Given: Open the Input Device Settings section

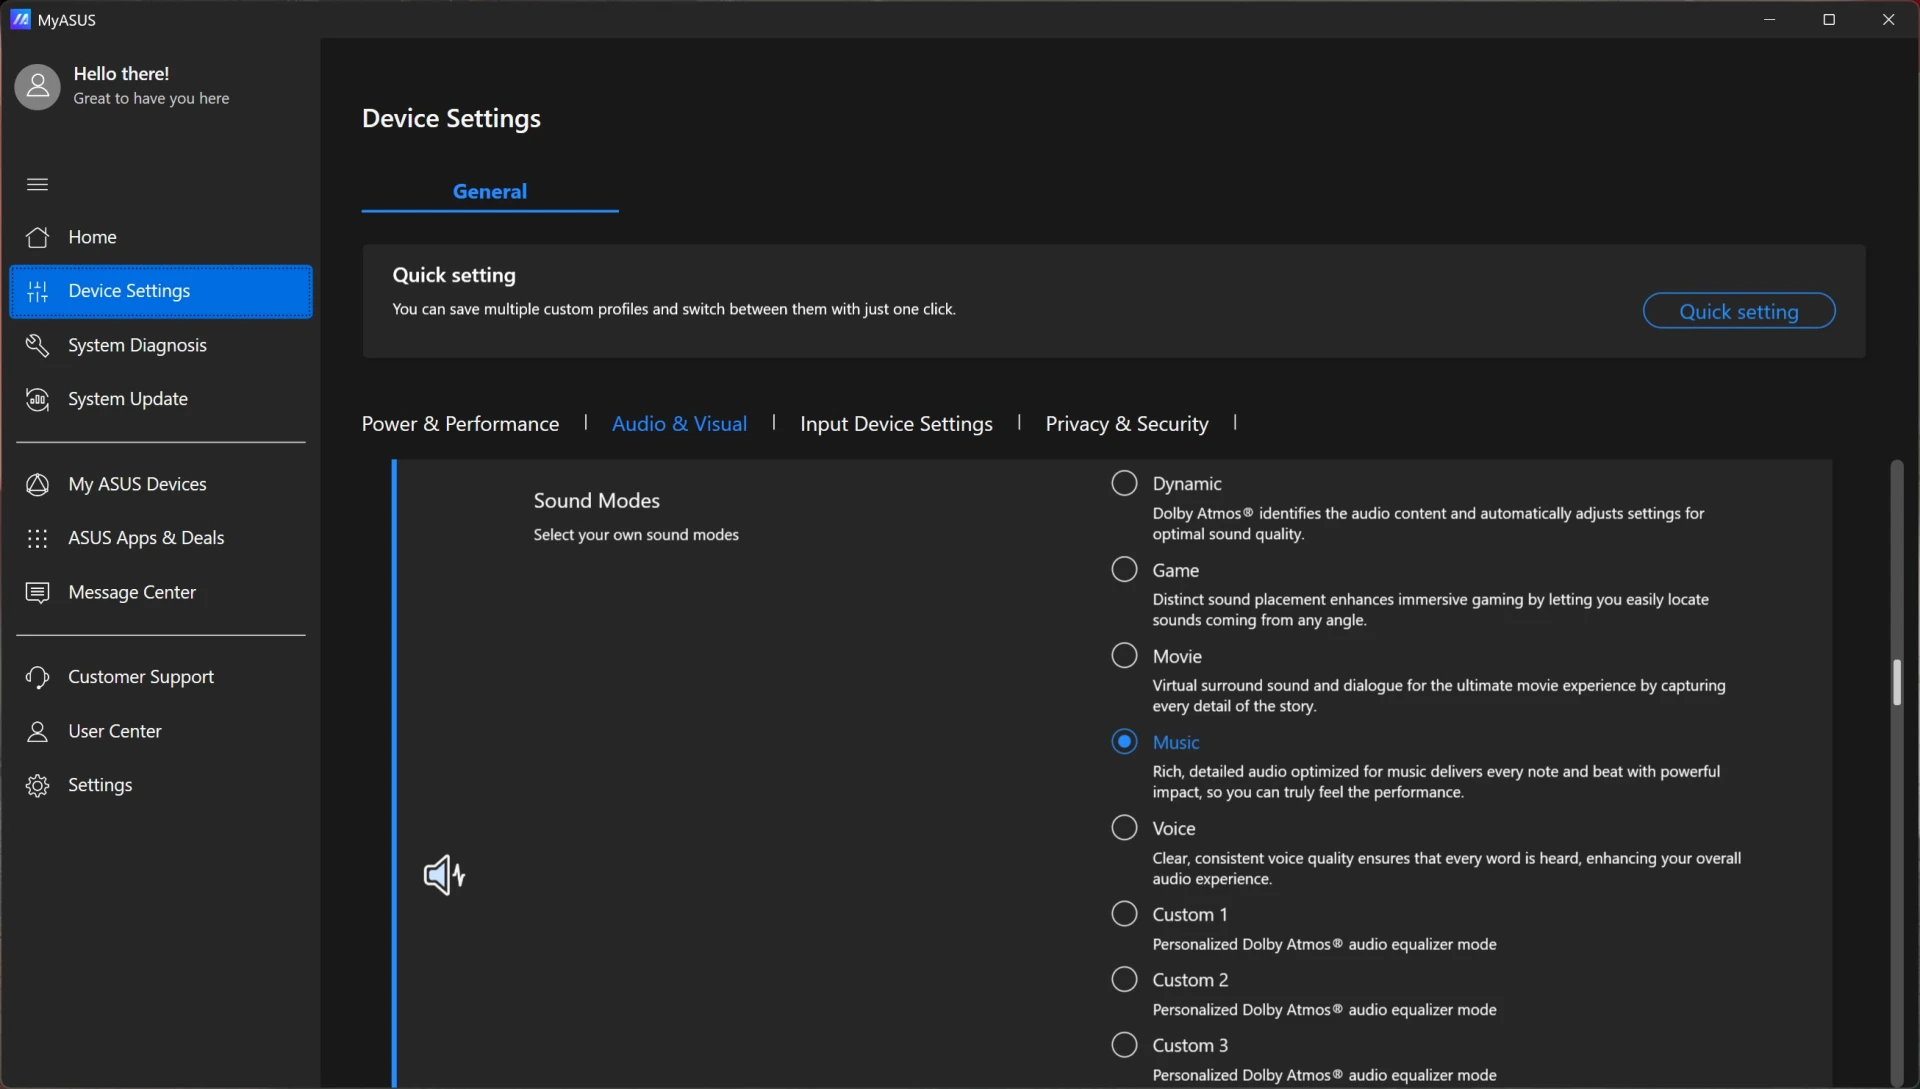Looking at the screenshot, I should (x=896, y=424).
